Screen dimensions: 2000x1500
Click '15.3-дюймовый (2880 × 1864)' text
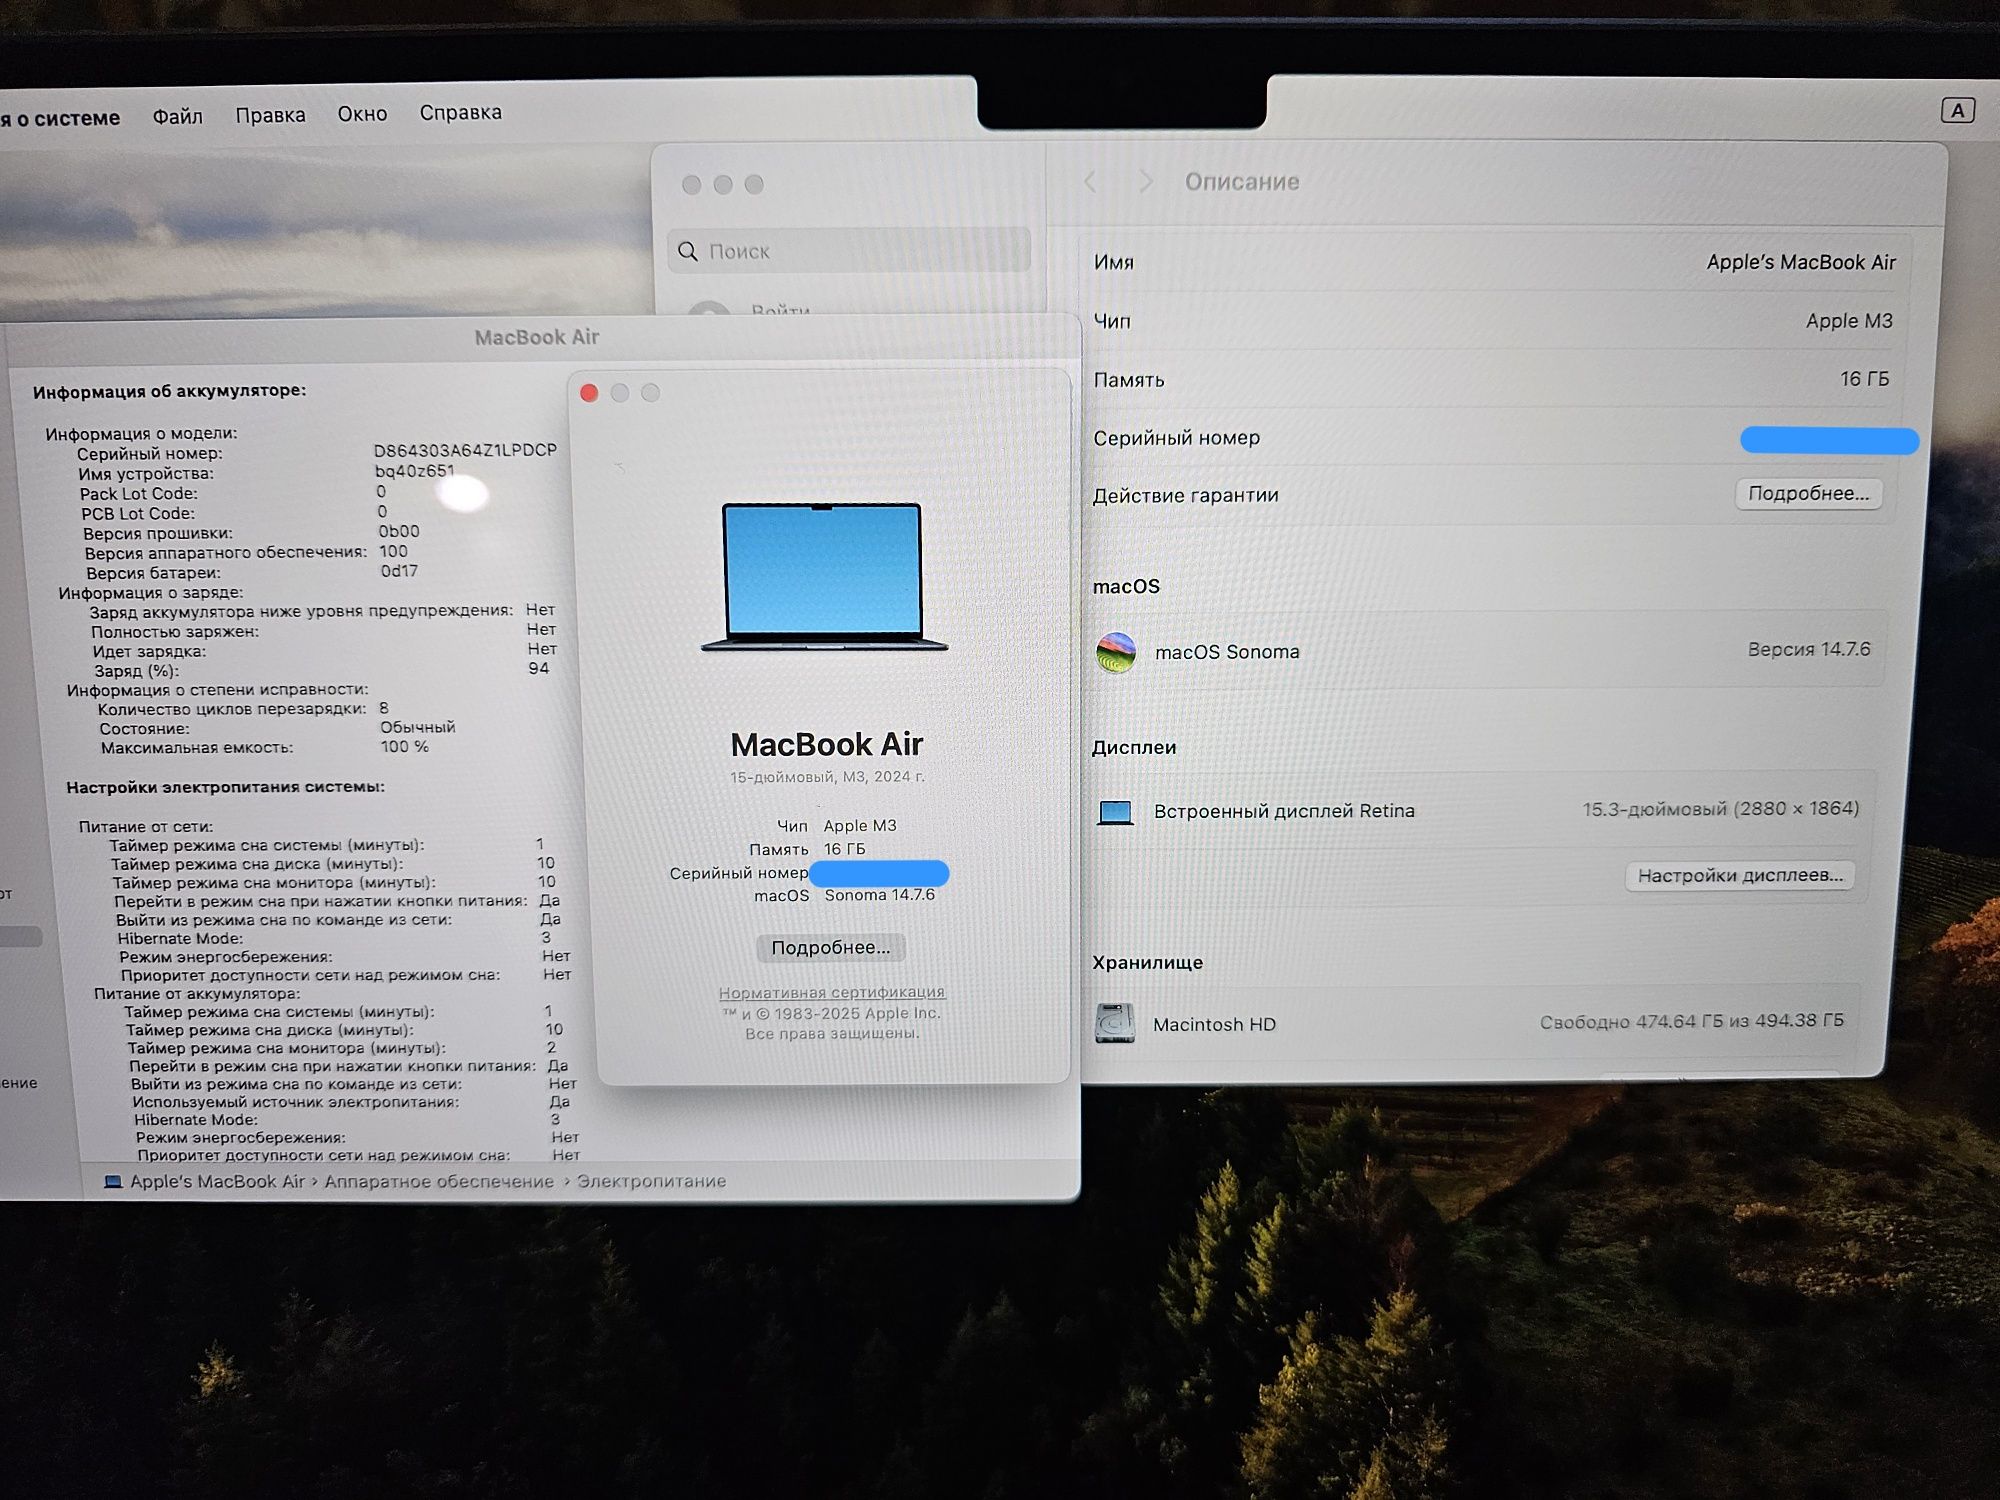[x=1720, y=809]
